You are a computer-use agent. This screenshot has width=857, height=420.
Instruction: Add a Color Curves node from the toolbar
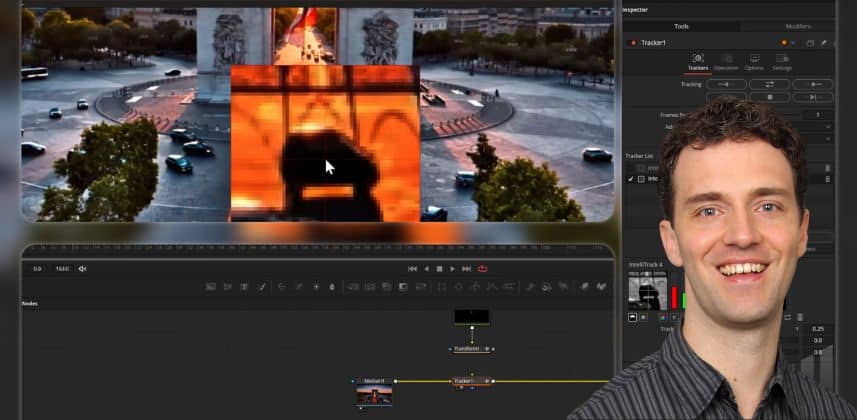coord(299,286)
